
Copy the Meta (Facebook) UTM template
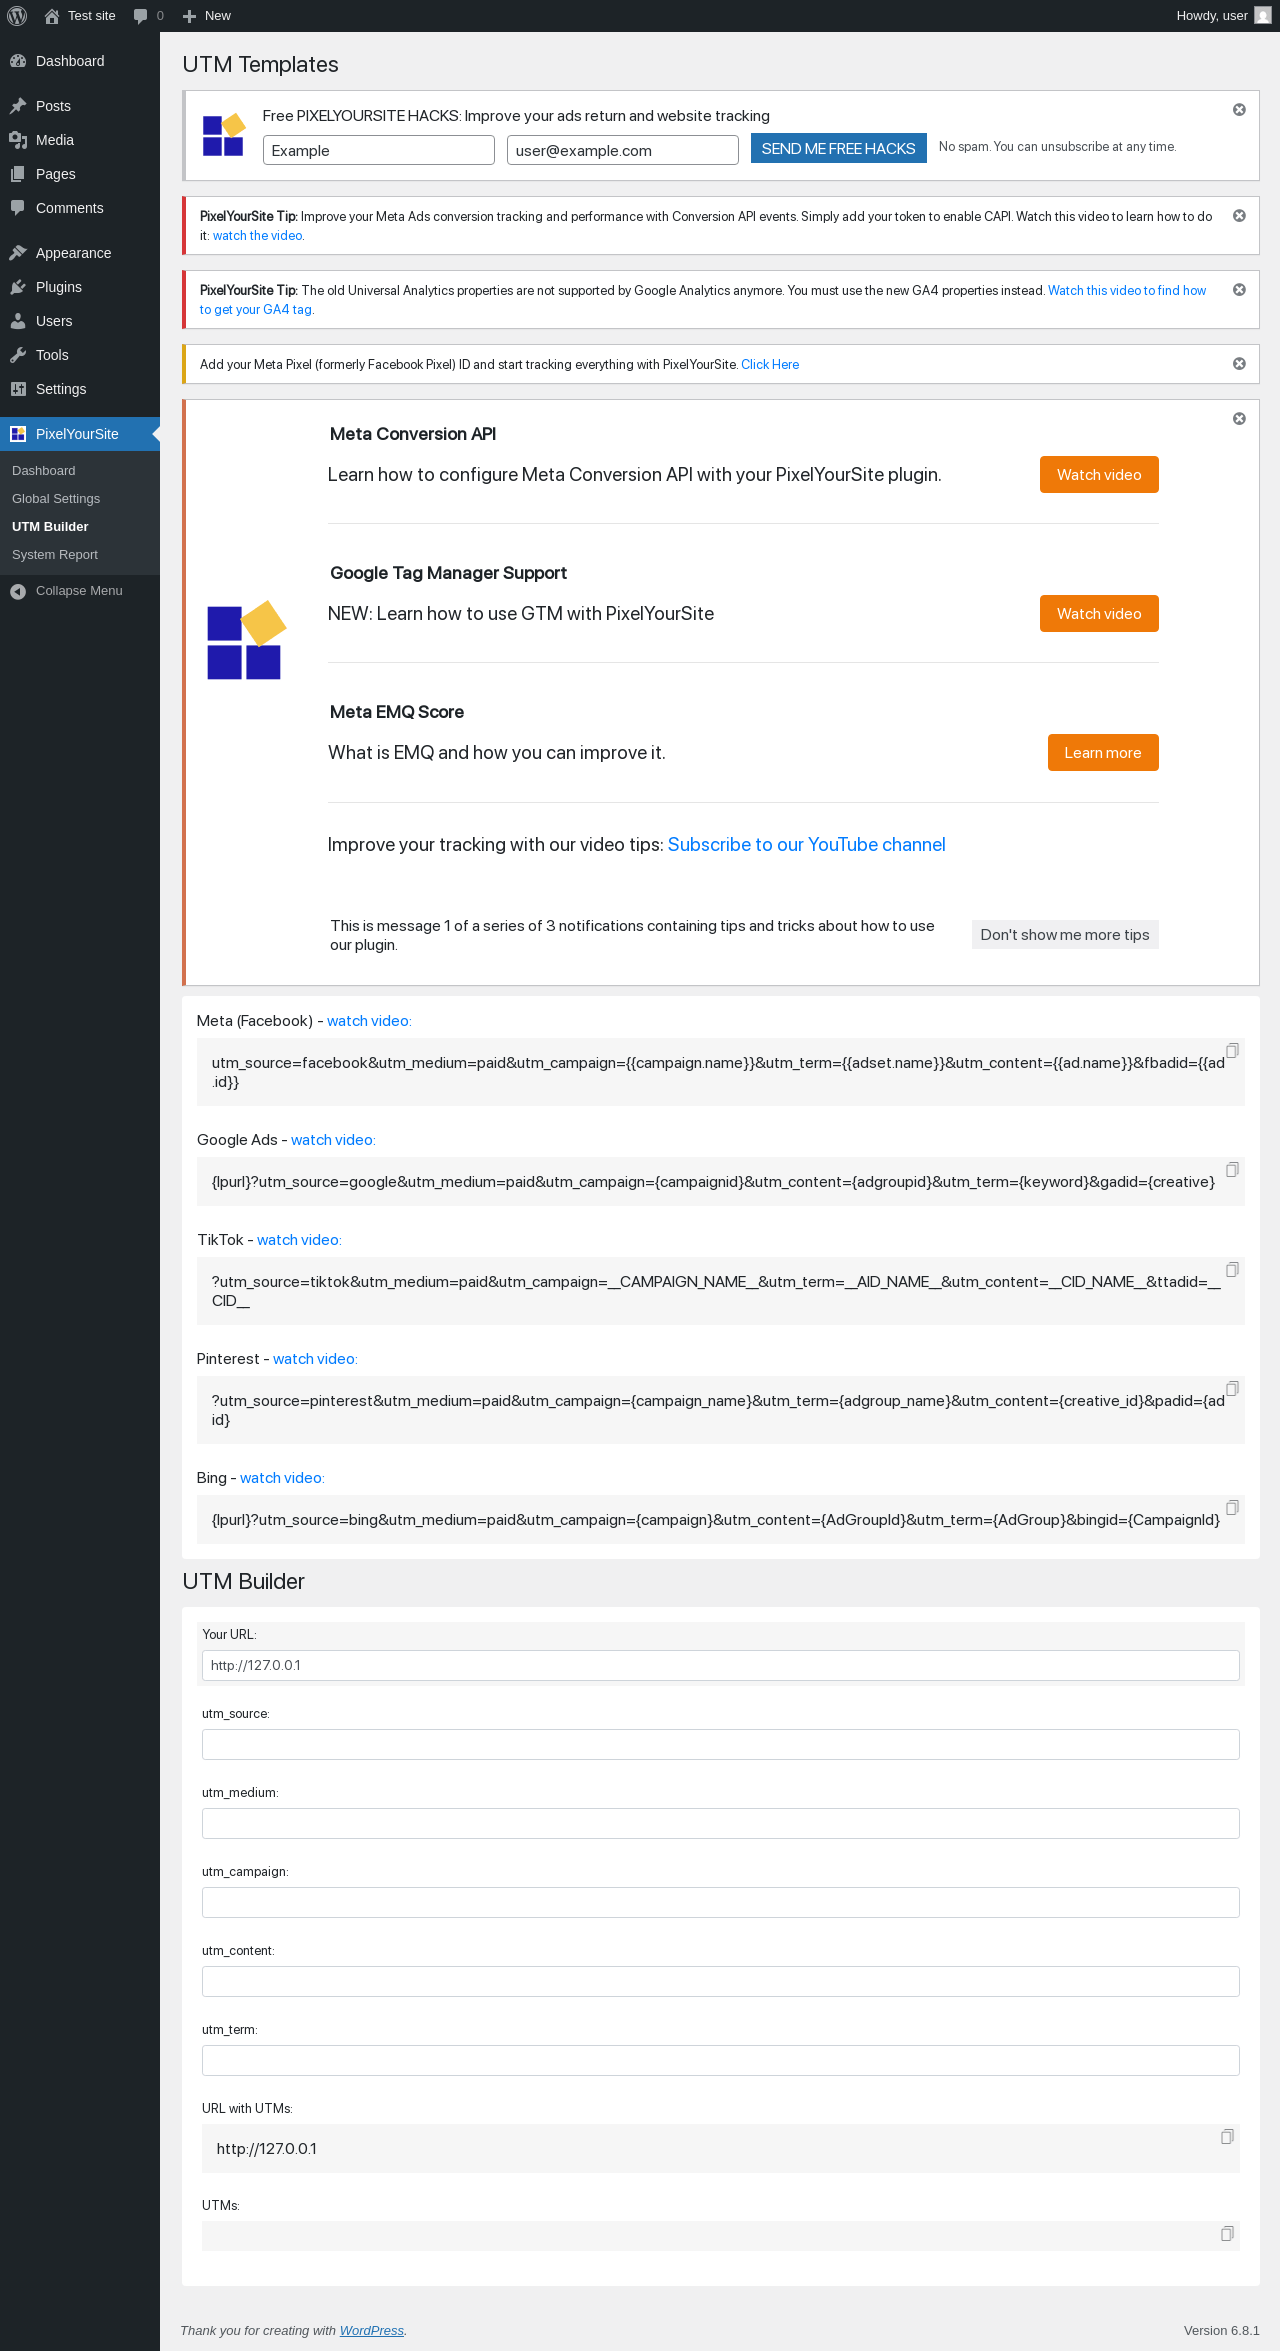[1232, 1051]
